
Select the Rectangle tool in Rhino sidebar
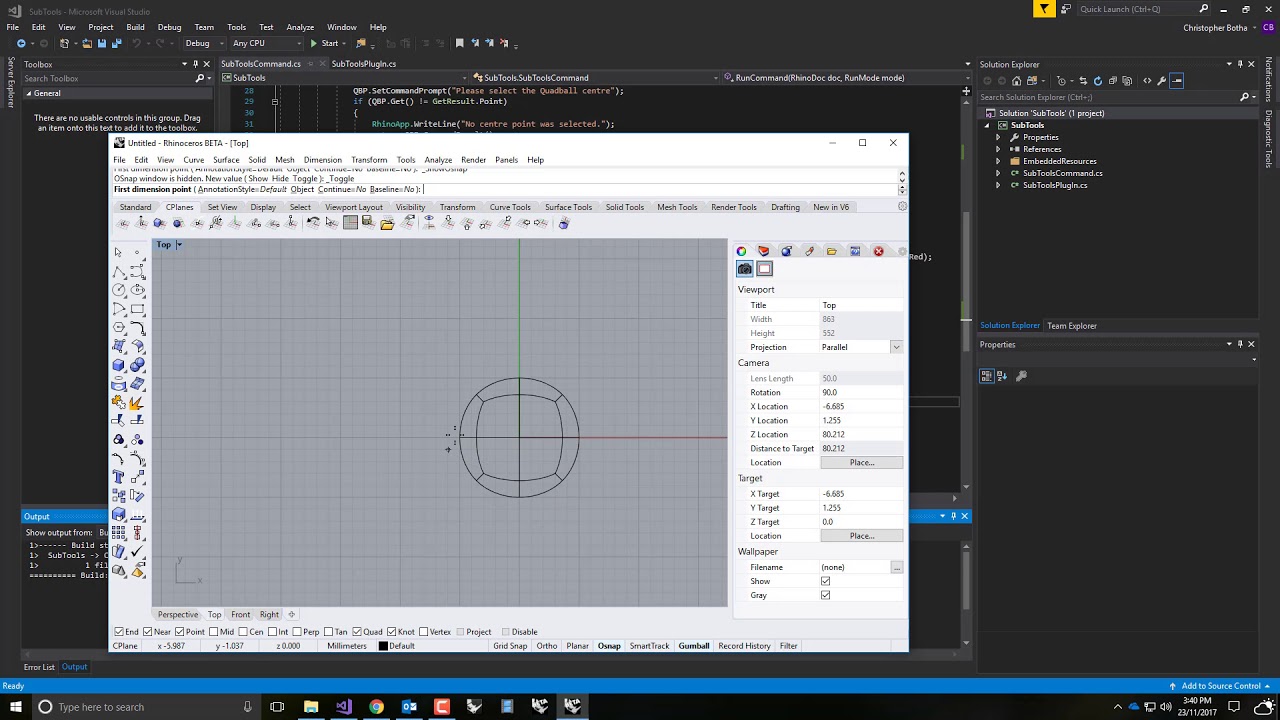138,309
